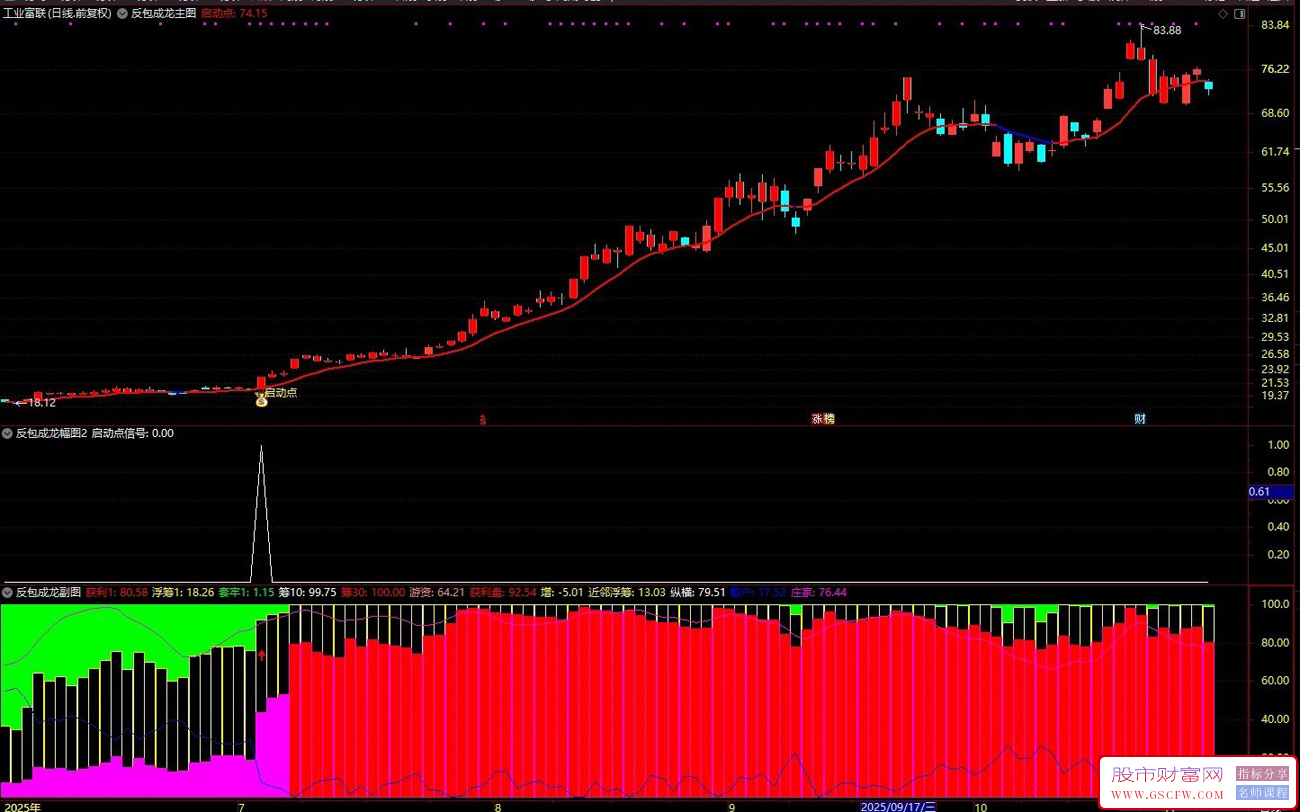Click the 反包成龙幅图2 indicator name
Image resolution: width=1300 pixels, height=812 pixels.
pyautogui.click(x=52, y=434)
